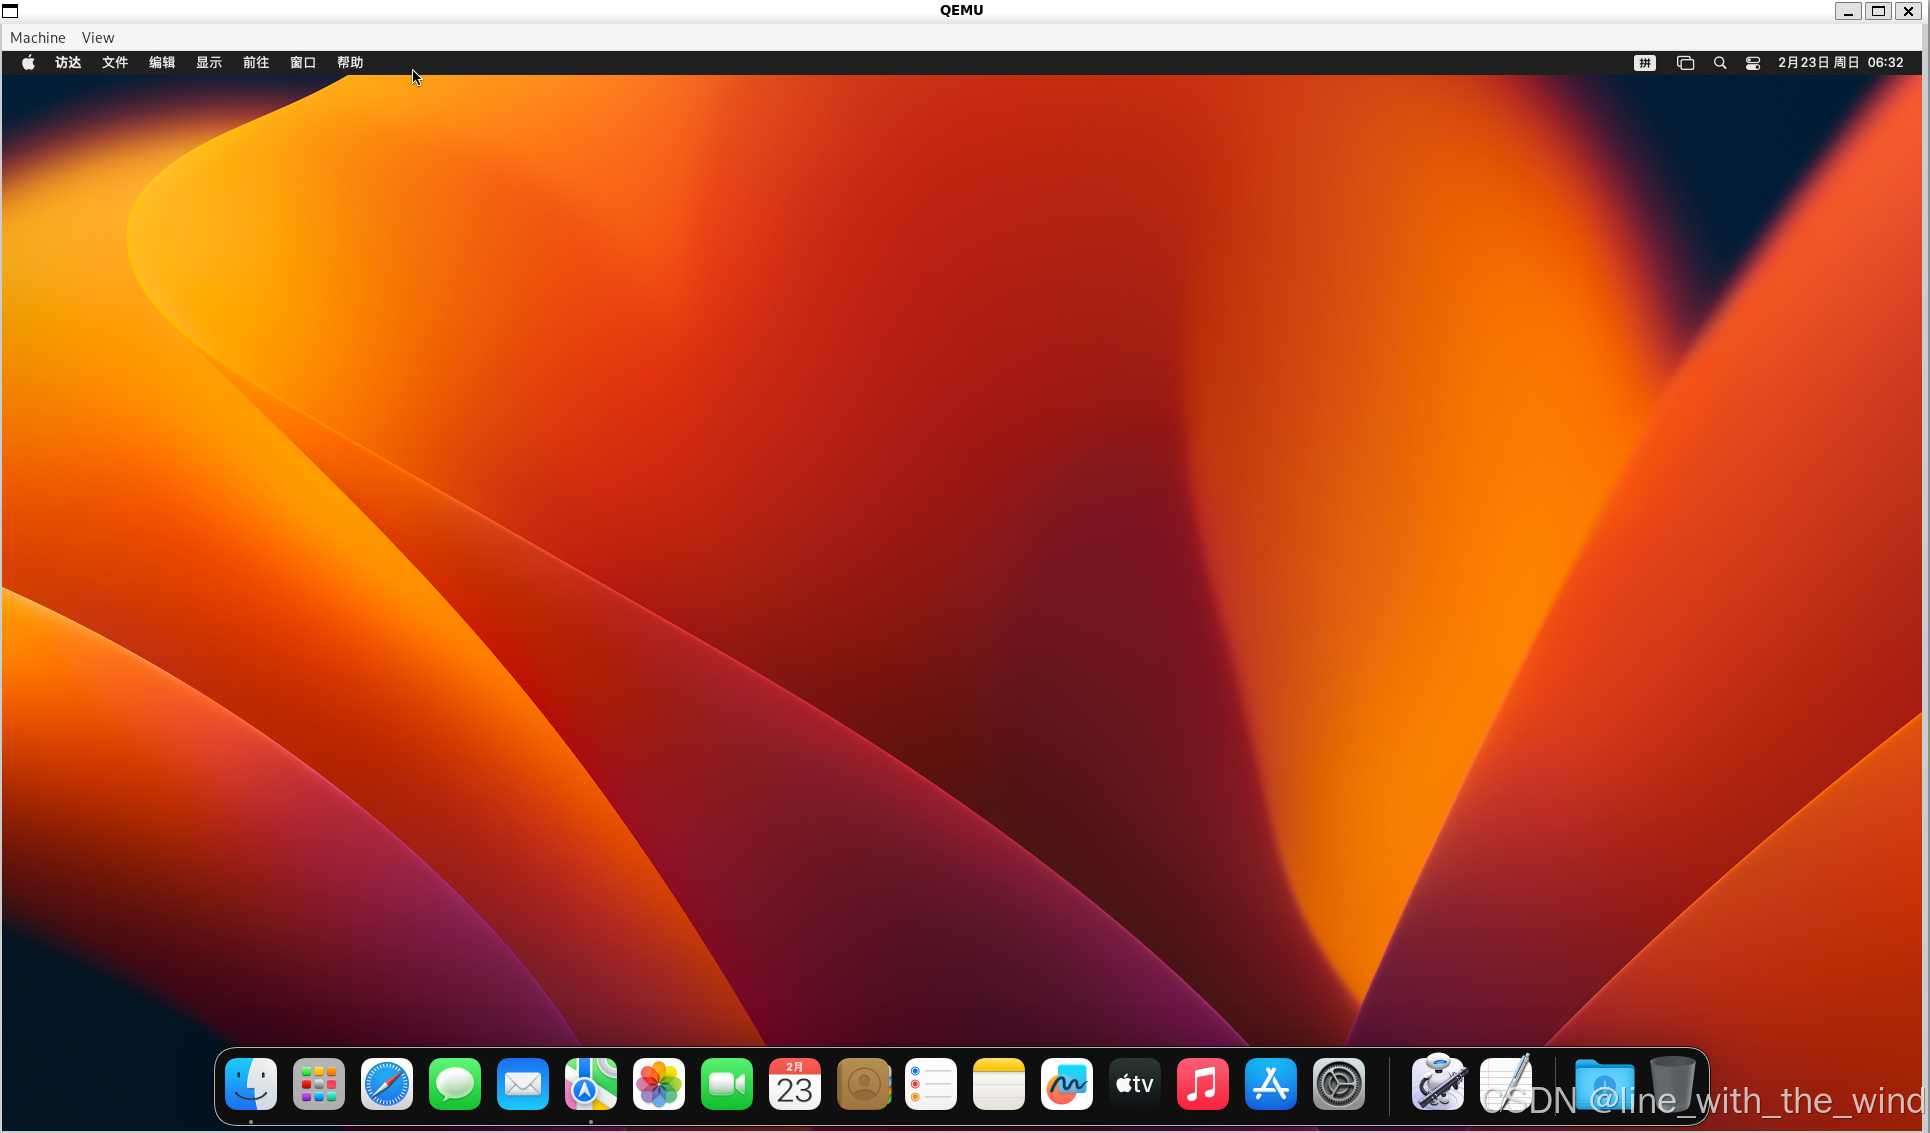Launch Music from the Dock

[x=1203, y=1084]
